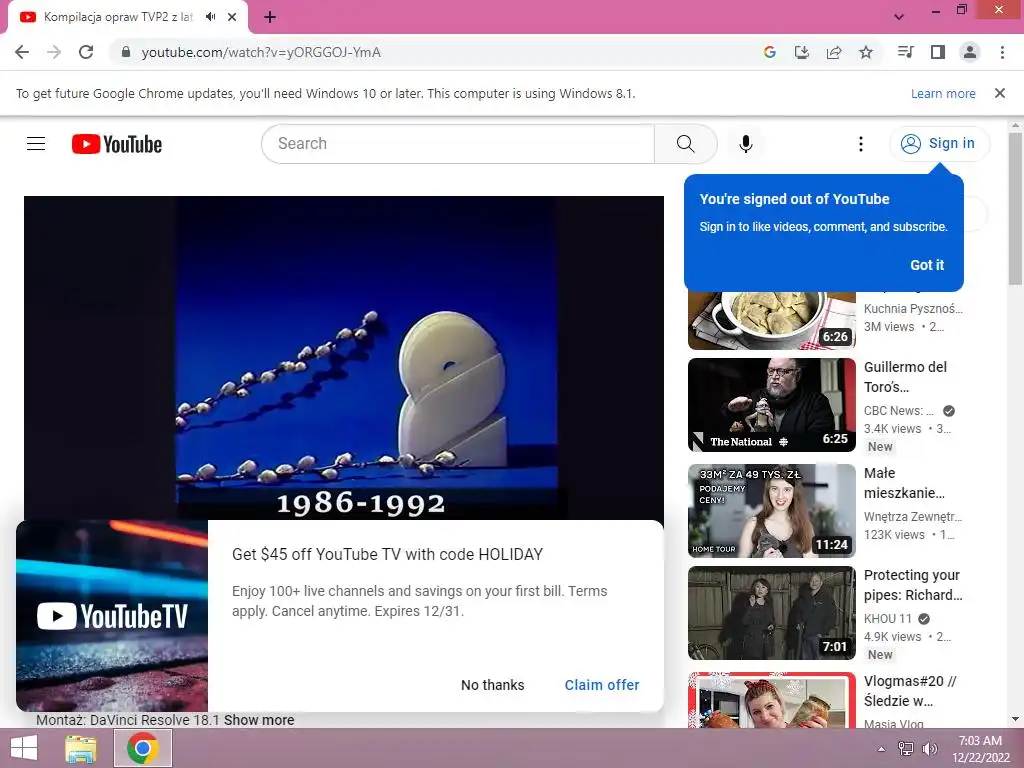Screen dimensions: 1024x768
Task: Open the volume tray icon
Action: pos(930,748)
